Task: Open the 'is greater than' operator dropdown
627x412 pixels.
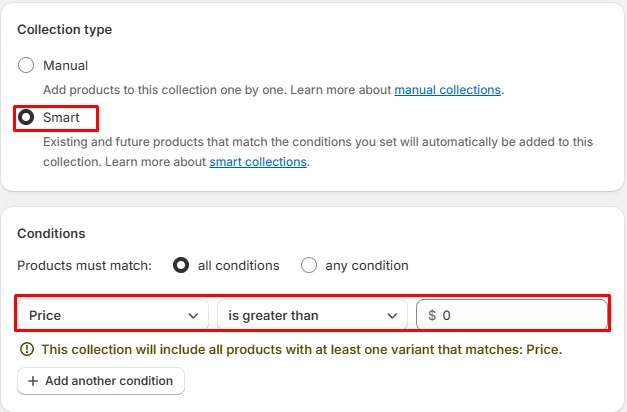Action: pos(312,315)
